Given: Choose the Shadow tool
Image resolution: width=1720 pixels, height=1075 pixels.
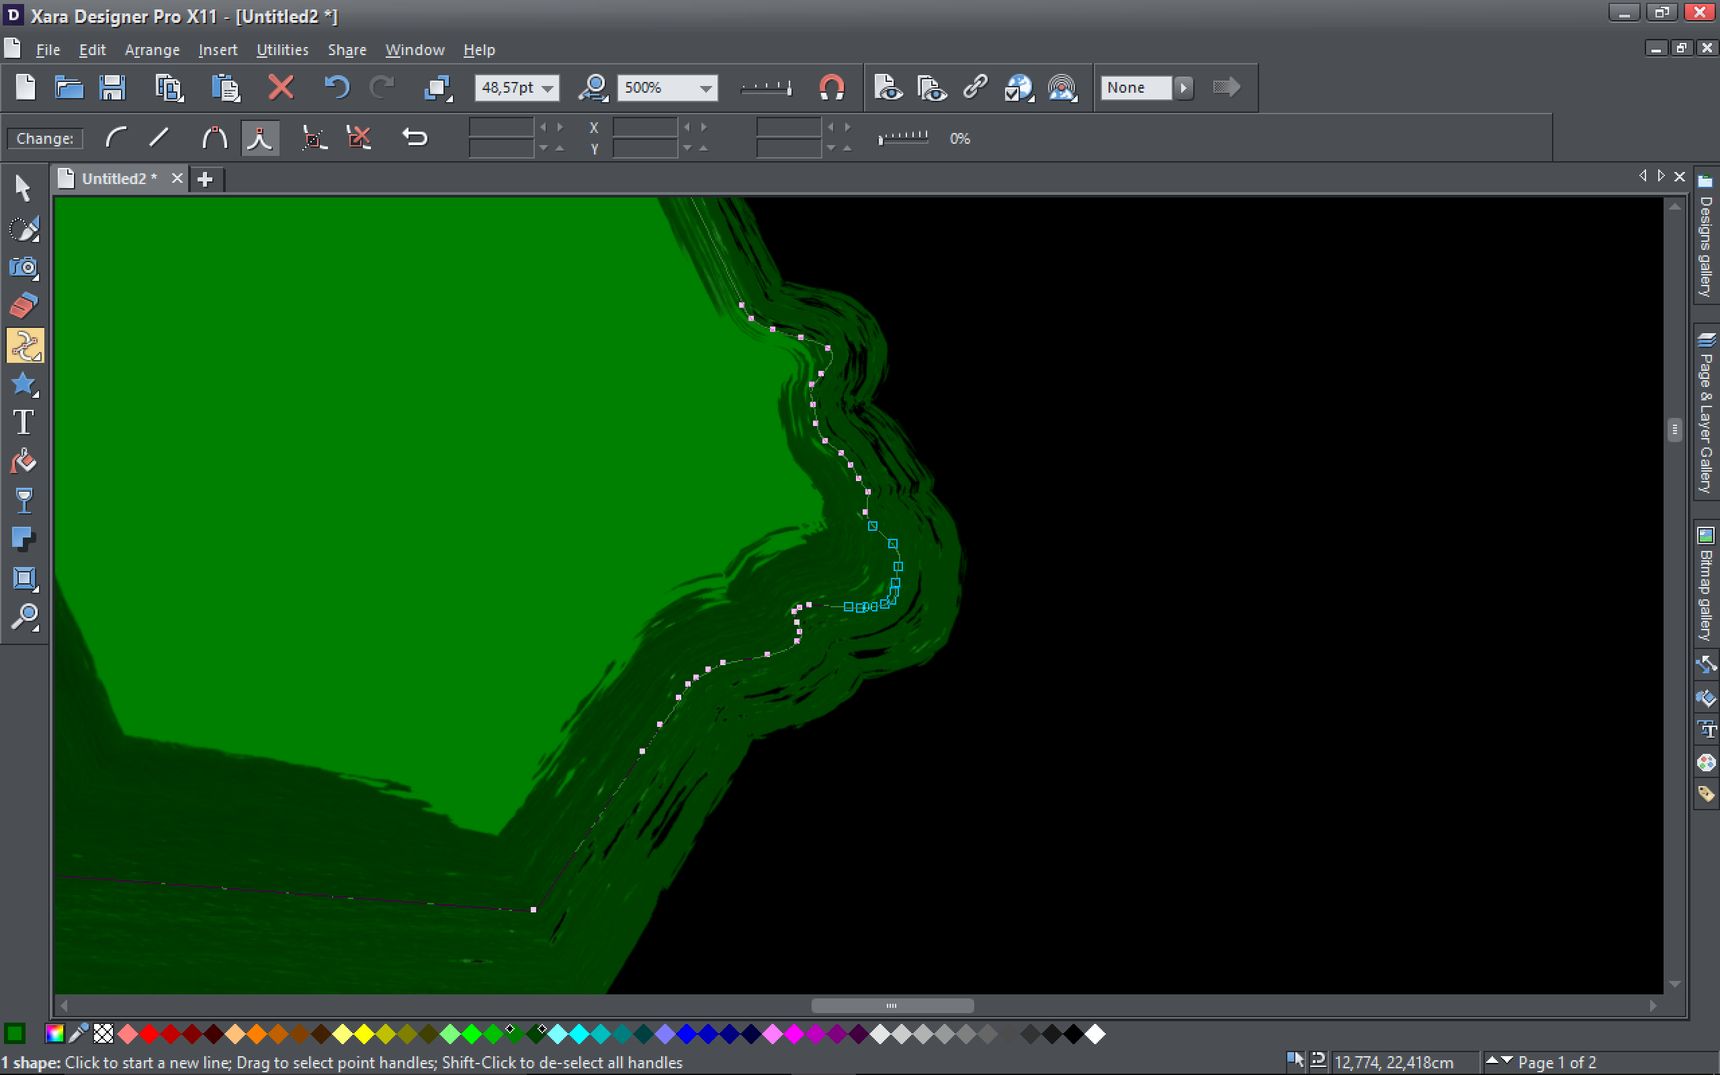Looking at the screenshot, I should pos(23,540).
